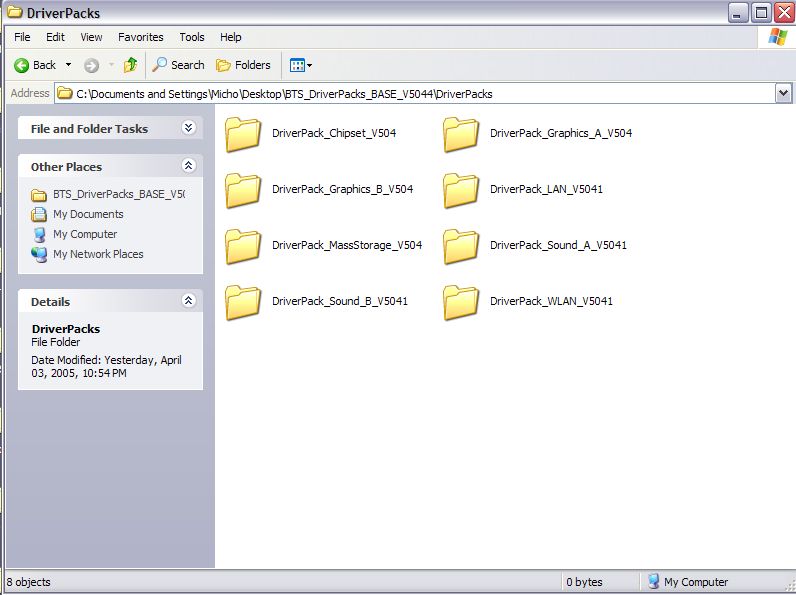This screenshot has height=595, width=796.
Task: Go up one folder level
Action: coord(130,64)
